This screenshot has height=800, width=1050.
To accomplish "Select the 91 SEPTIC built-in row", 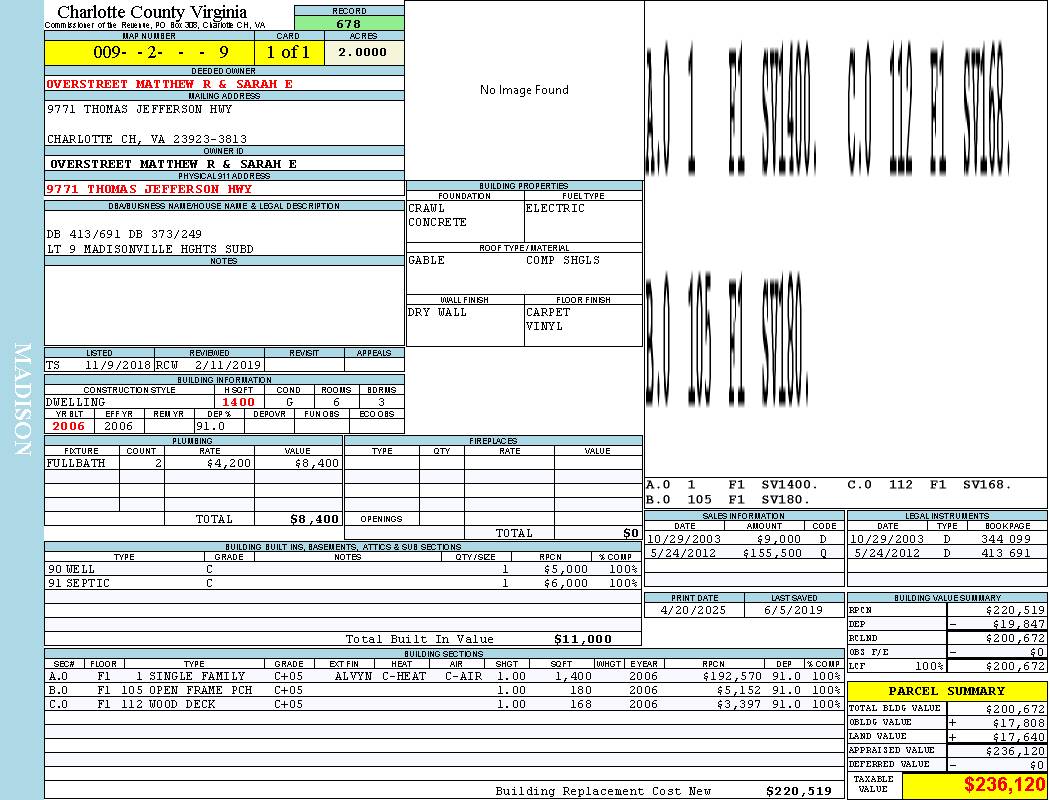I will (x=343, y=583).
